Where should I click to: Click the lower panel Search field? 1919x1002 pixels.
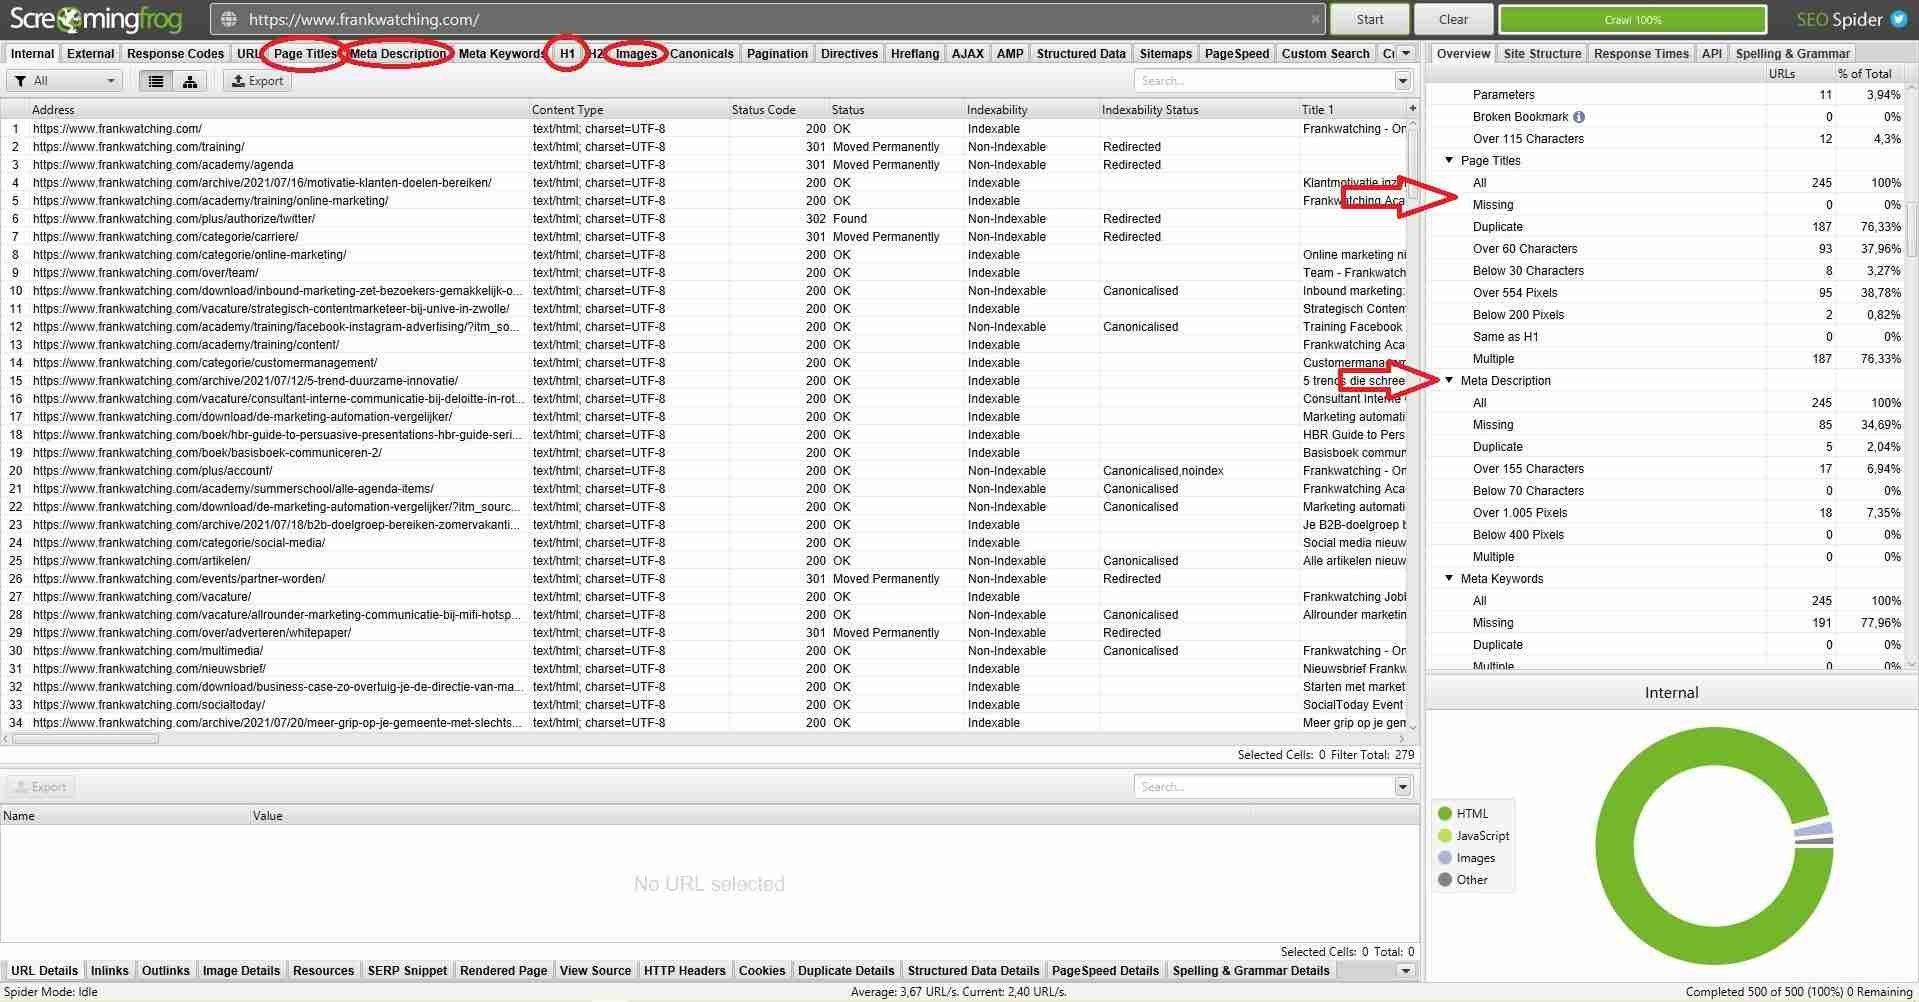(1264, 787)
